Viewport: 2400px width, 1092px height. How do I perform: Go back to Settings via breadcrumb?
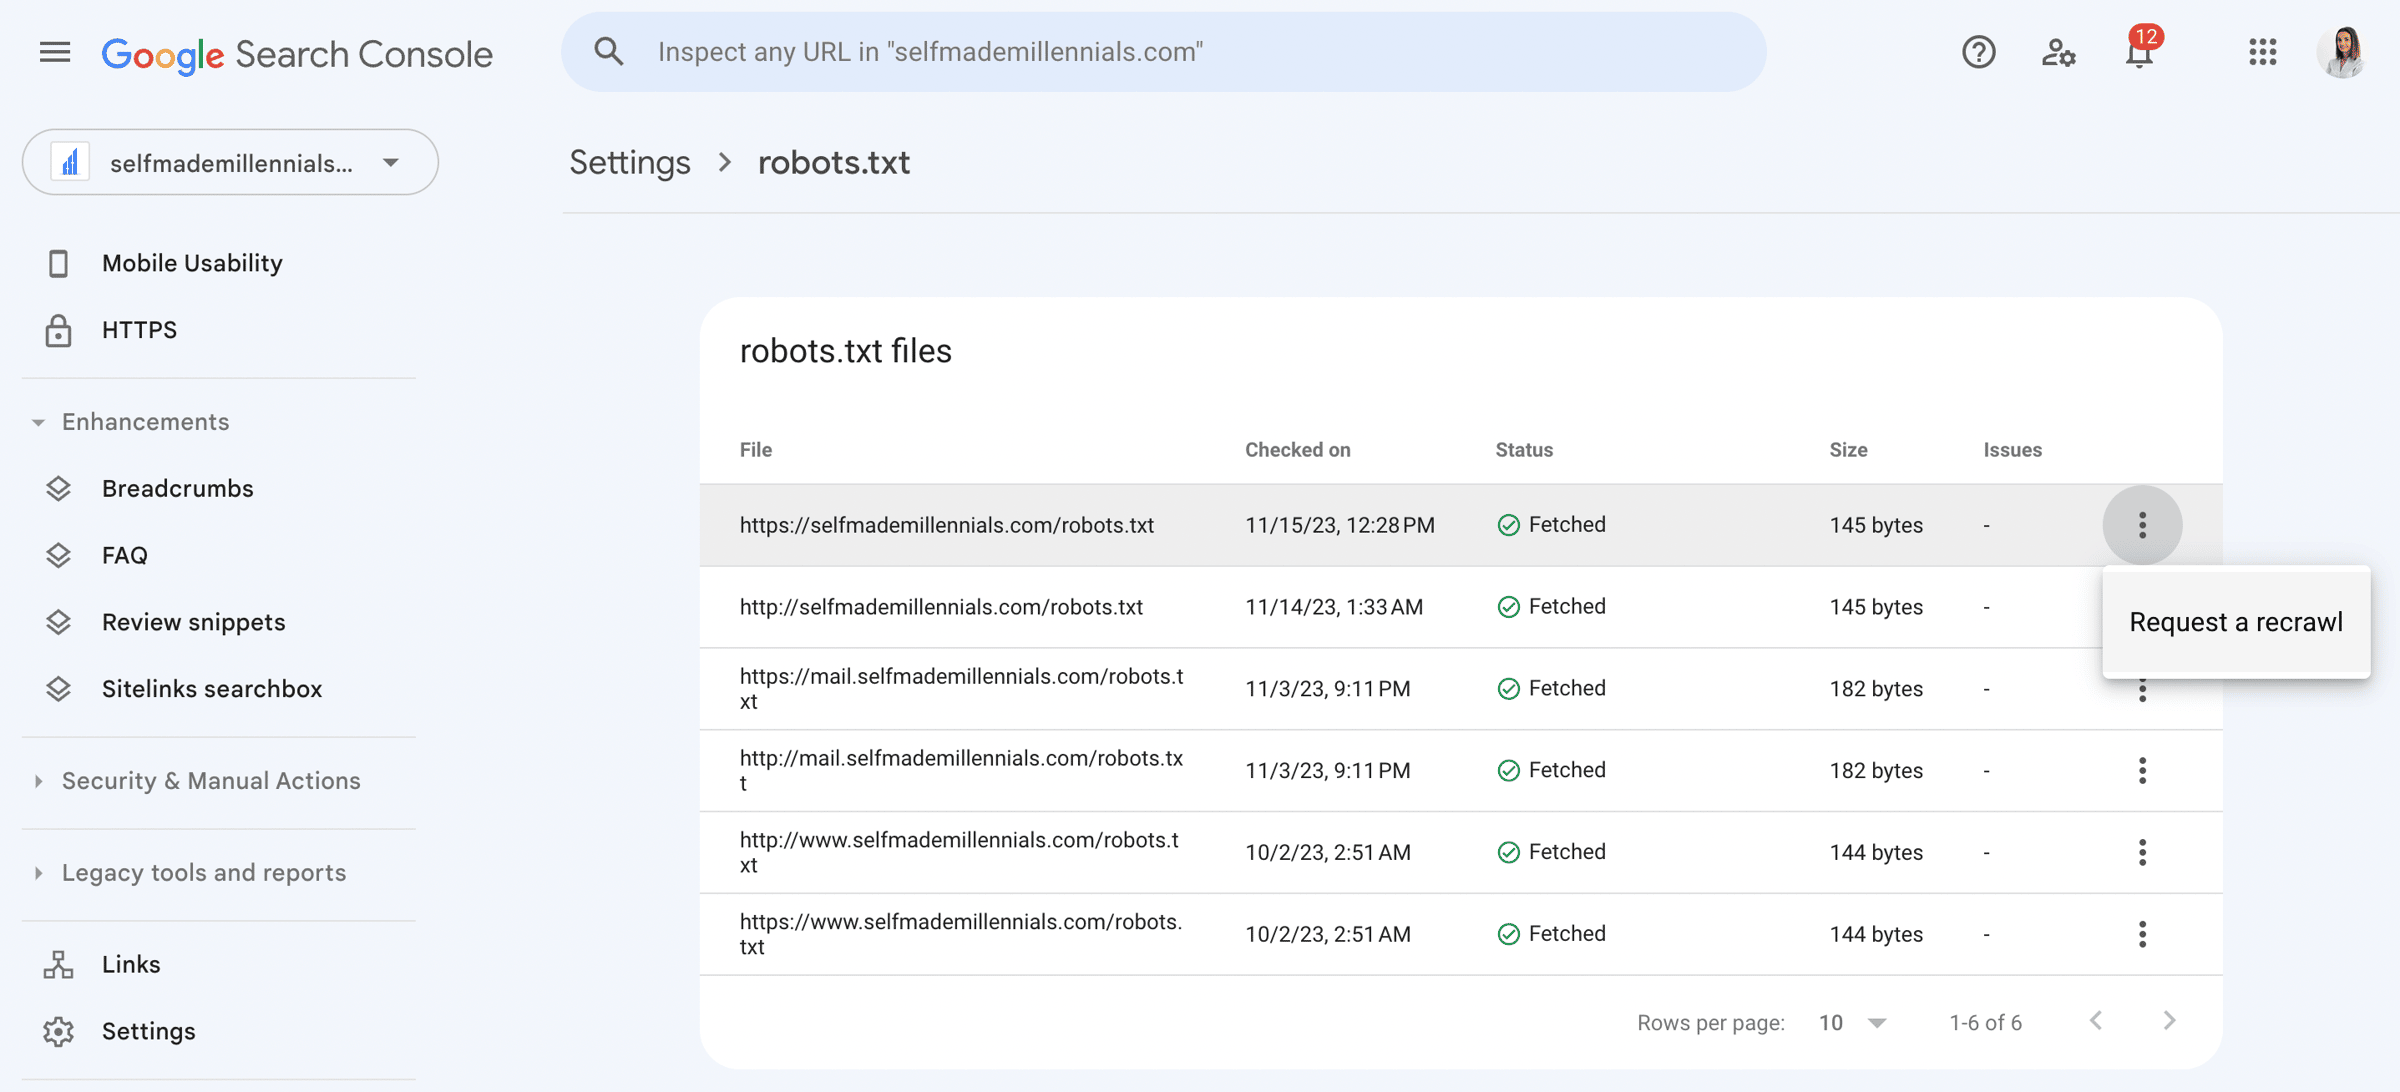tap(630, 162)
